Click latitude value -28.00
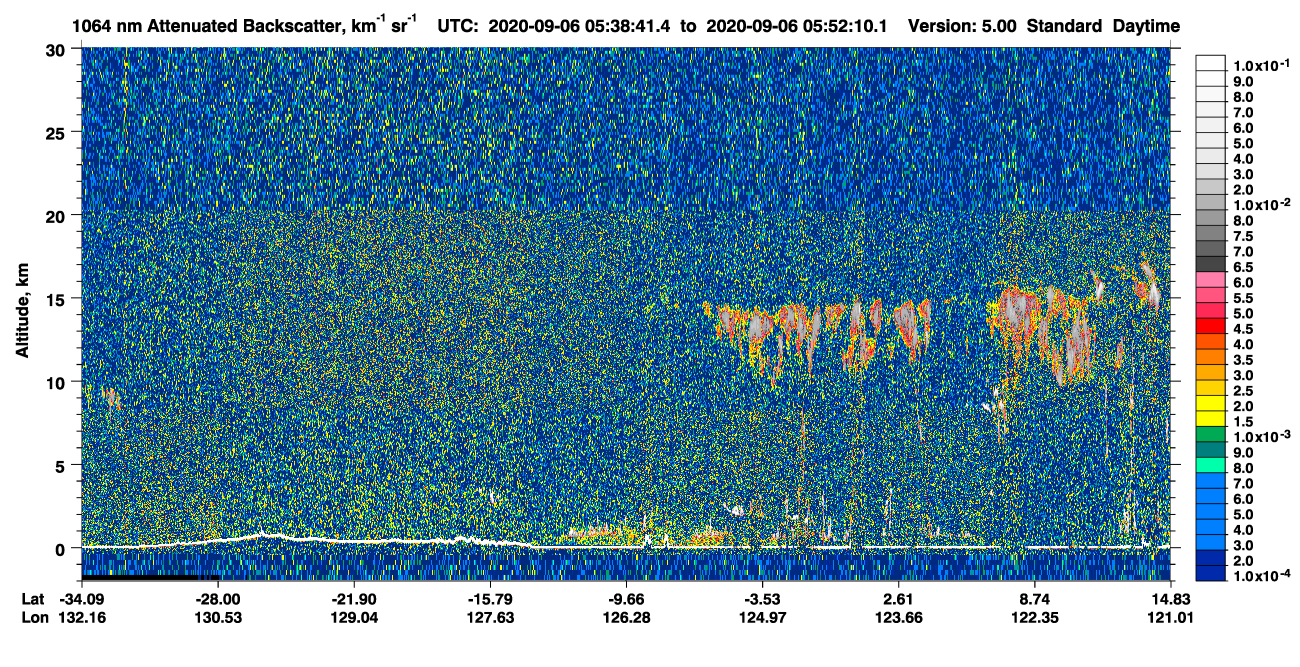The height and width of the screenshot is (667, 1300). pos(218,598)
